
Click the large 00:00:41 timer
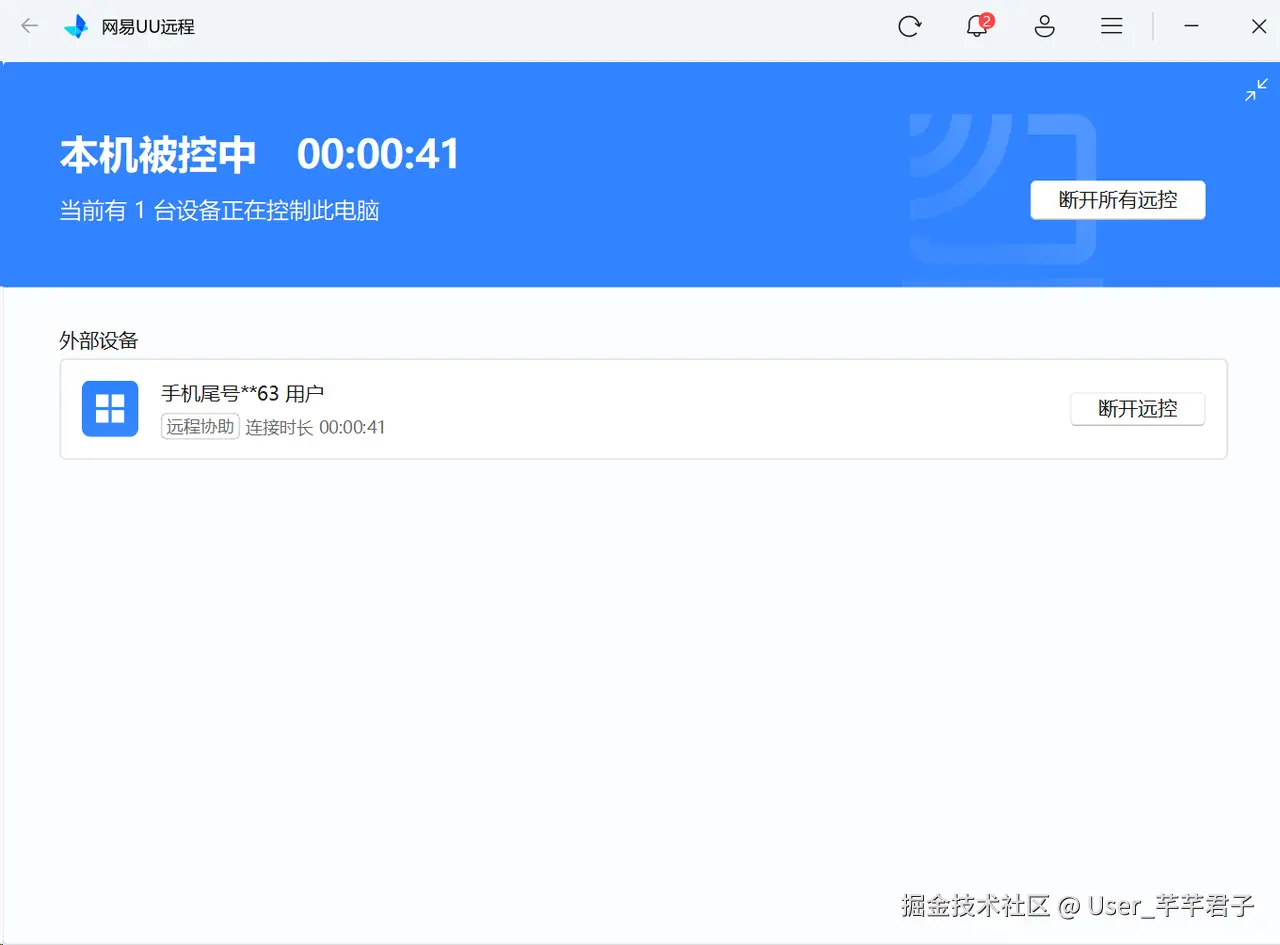point(379,155)
